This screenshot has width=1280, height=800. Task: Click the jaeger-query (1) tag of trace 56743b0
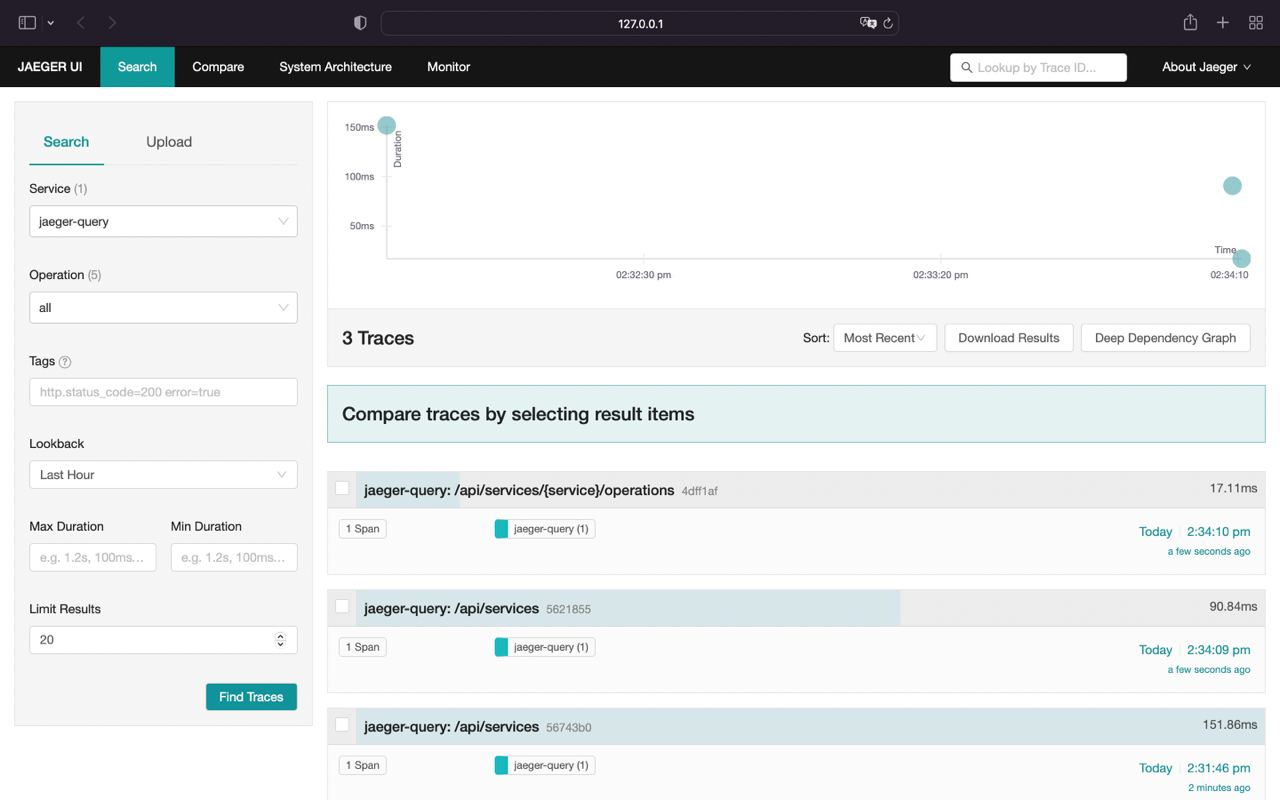click(545, 765)
